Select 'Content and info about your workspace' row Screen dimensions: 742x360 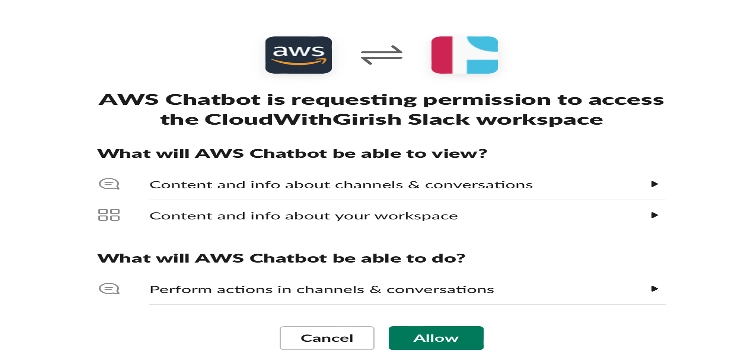(x=381, y=215)
